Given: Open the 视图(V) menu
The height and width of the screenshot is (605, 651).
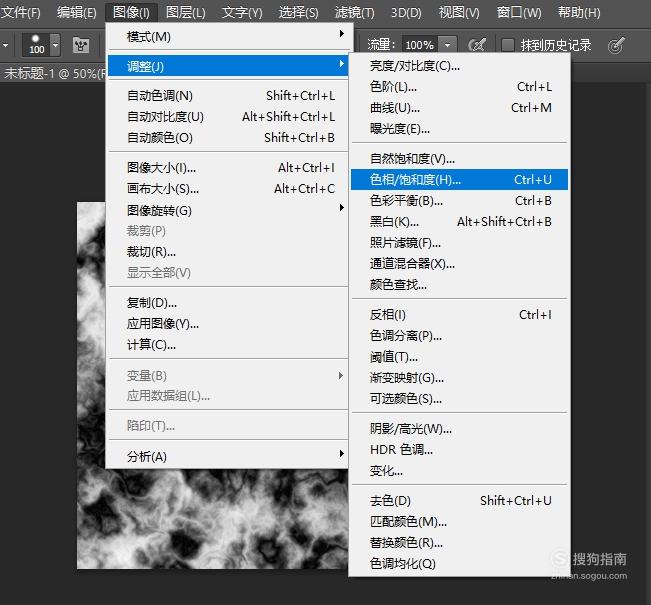Looking at the screenshot, I should tap(459, 13).
